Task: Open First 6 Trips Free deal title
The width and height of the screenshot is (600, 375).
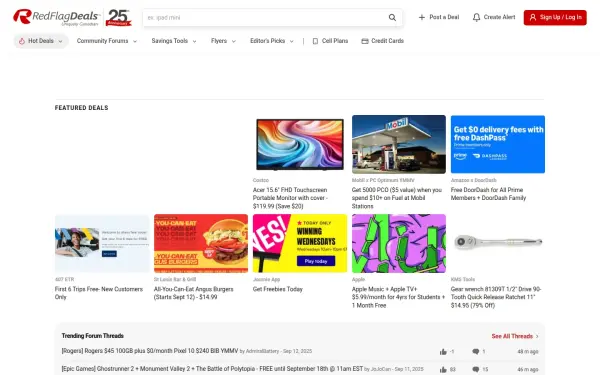Action: 99,293
